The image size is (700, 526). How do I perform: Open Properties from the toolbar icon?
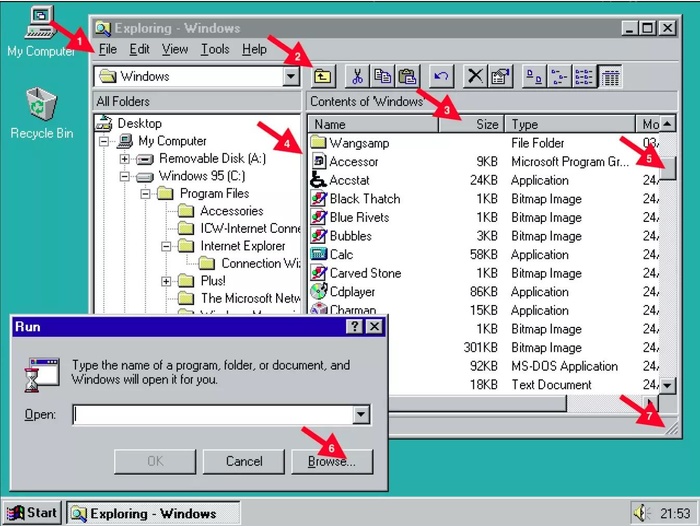500,76
